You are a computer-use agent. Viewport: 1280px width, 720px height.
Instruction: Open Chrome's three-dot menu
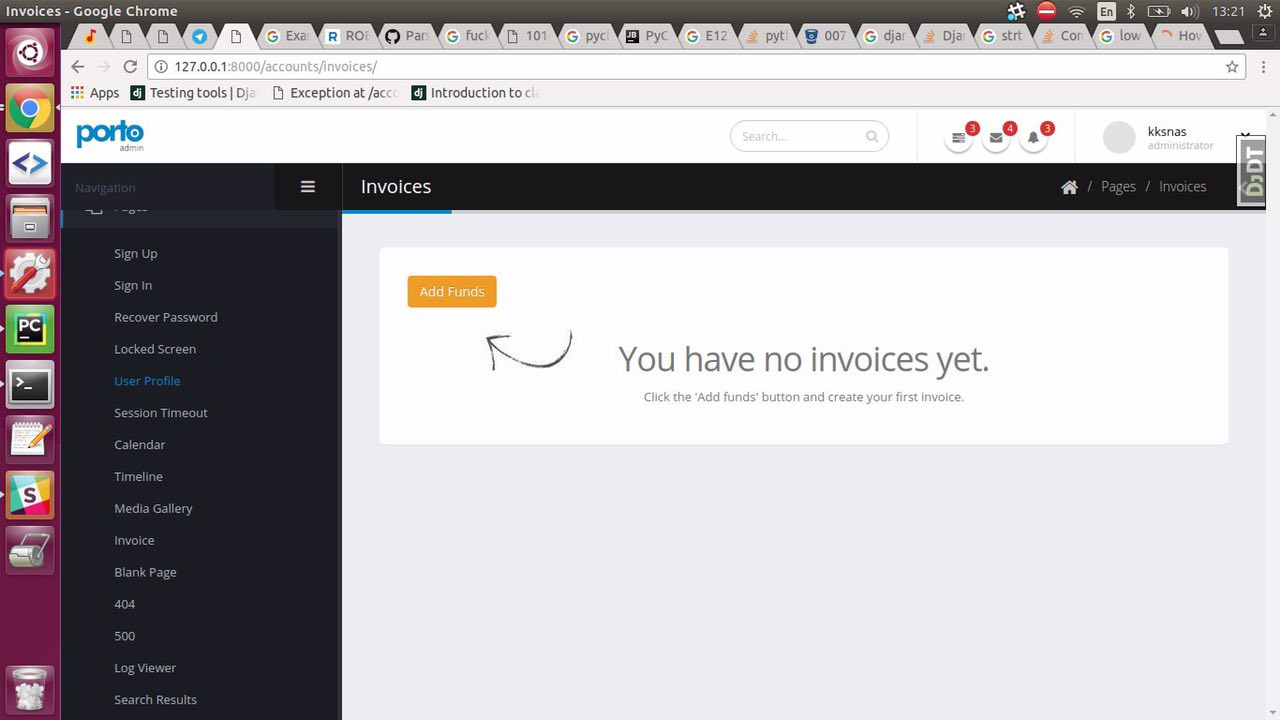pos(1264,67)
